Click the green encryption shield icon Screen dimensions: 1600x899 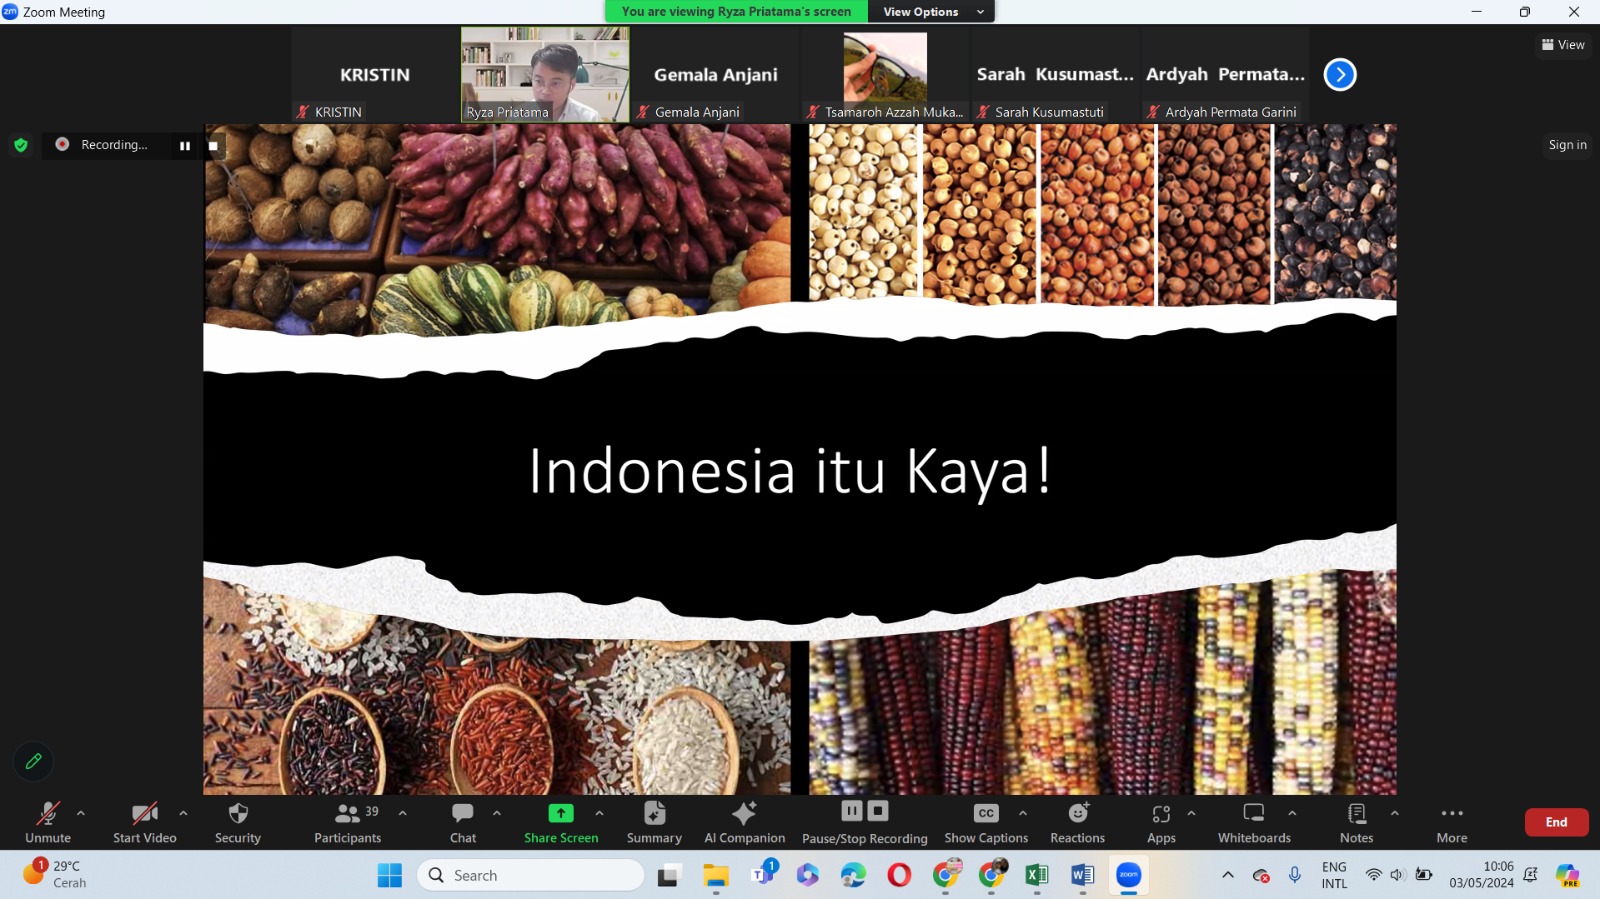pyautogui.click(x=20, y=145)
